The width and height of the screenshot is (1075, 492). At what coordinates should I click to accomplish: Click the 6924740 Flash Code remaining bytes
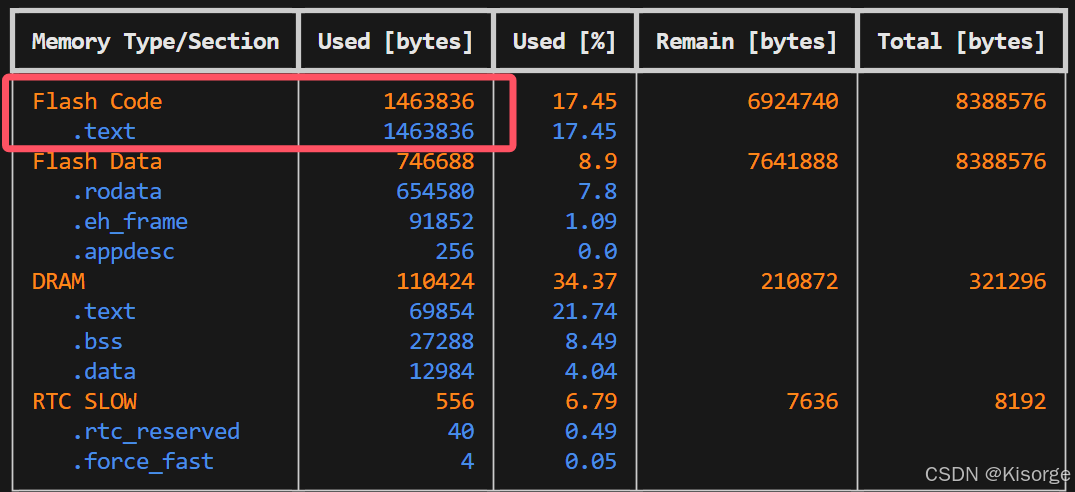[x=793, y=101]
